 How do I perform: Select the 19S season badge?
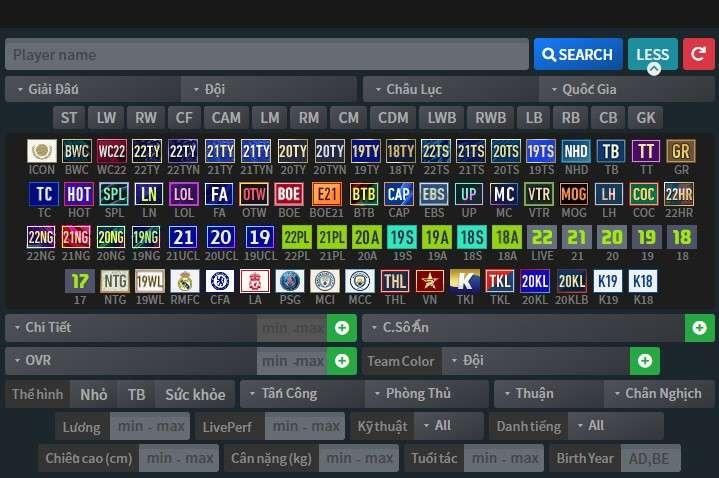click(x=402, y=237)
